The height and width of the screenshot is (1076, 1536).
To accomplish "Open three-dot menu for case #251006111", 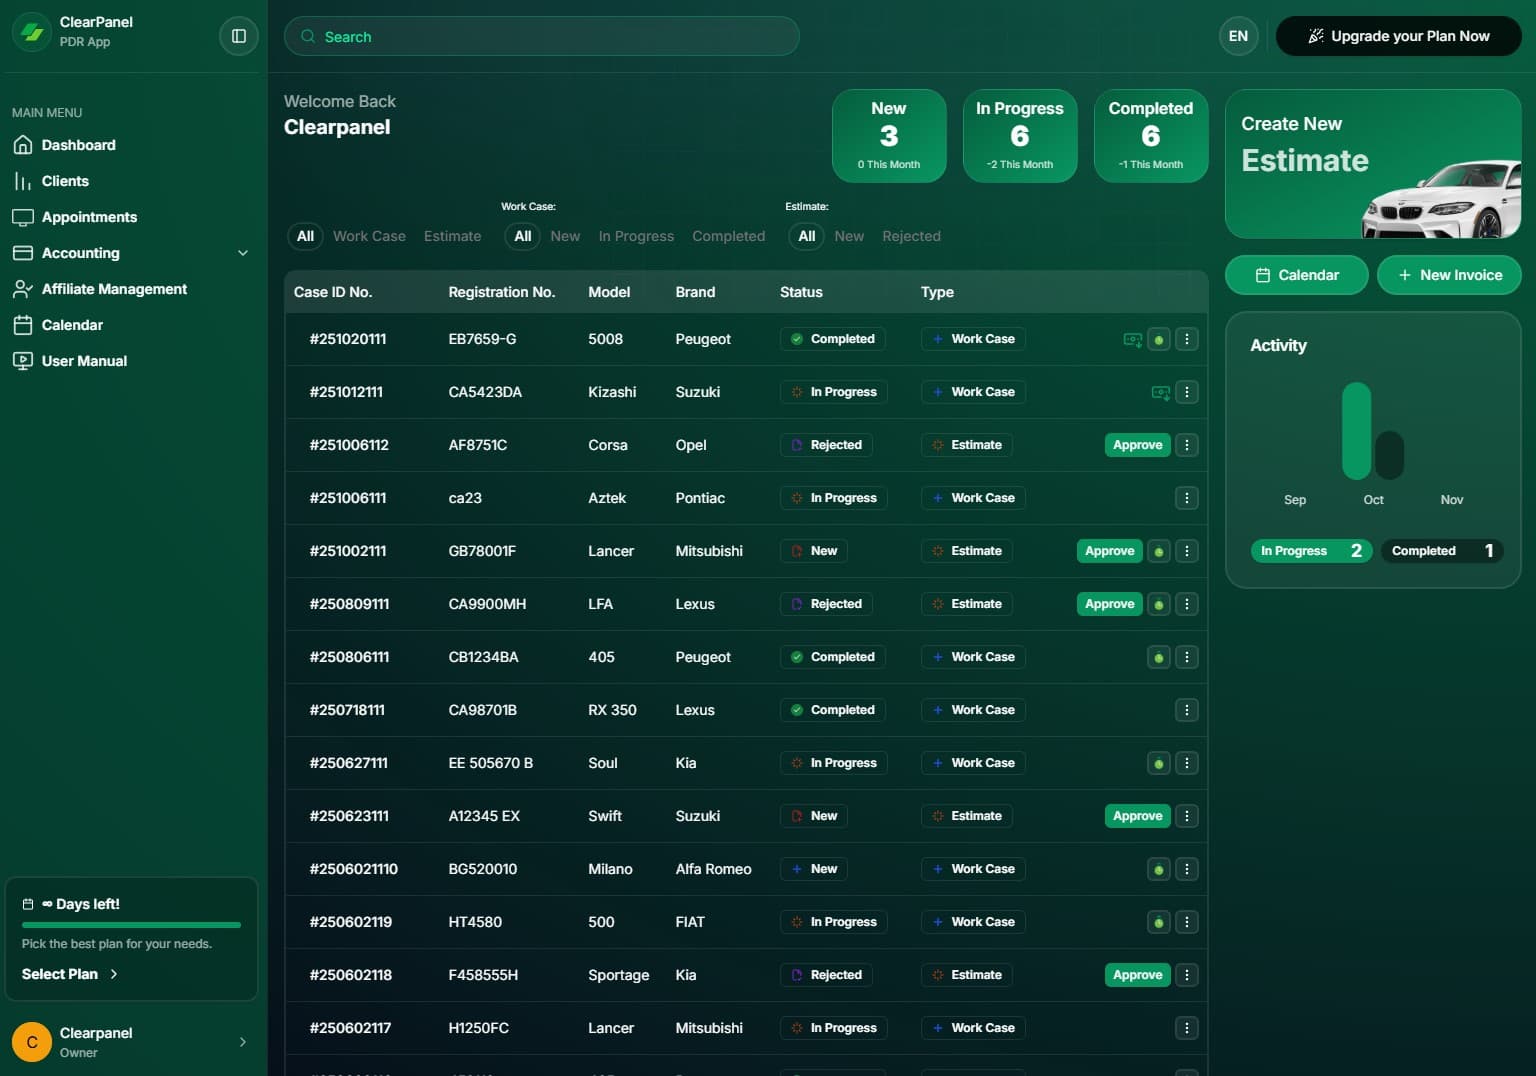I will (1186, 498).
